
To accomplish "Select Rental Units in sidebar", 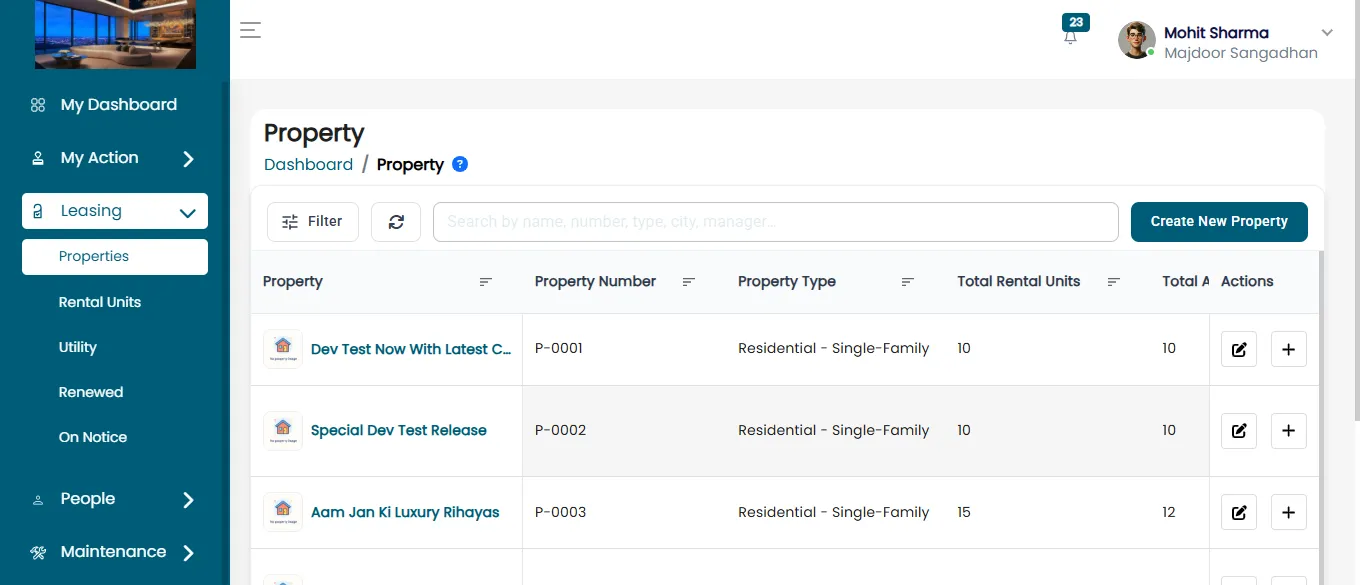I will (100, 302).
